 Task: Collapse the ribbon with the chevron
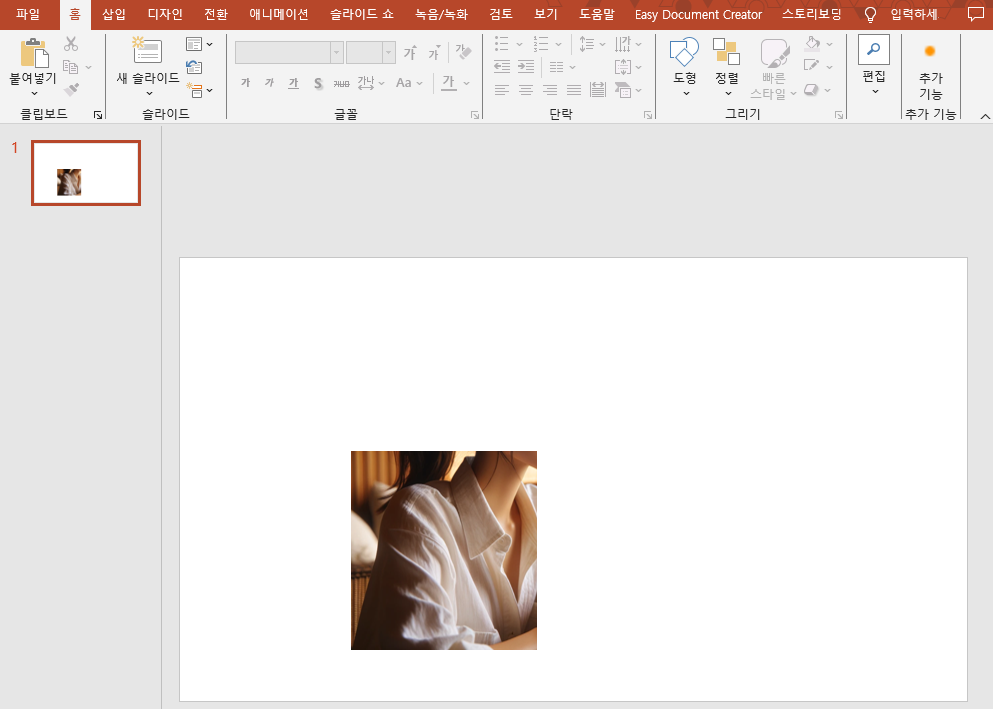[x=985, y=116]
